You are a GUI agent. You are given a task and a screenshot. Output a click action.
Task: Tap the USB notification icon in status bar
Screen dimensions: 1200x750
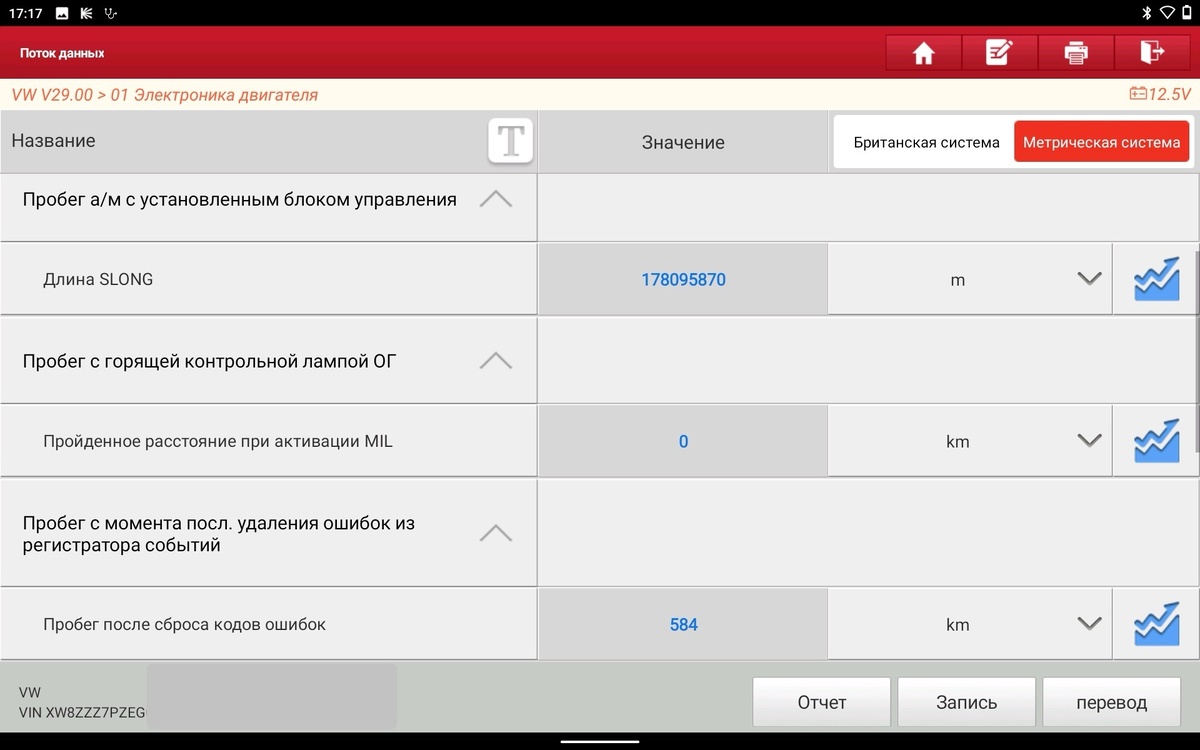[x=112, y=13]
